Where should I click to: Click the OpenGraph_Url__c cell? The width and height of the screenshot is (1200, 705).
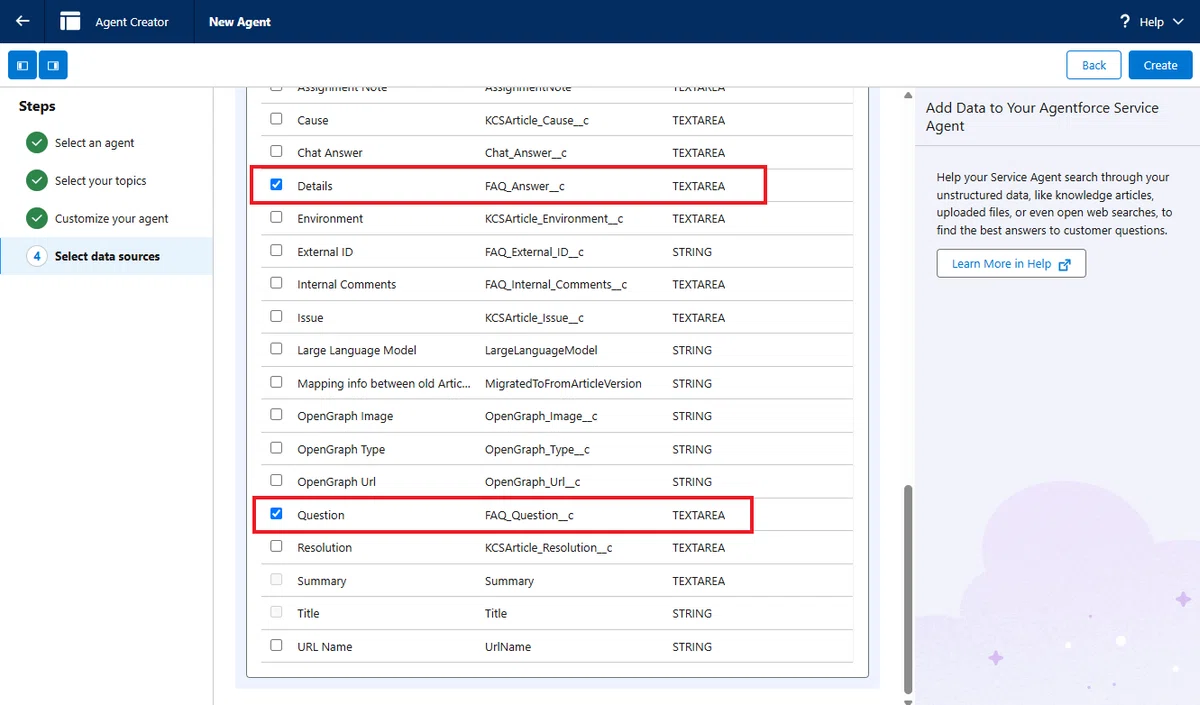pyautogui.click(x=533, y=482)
